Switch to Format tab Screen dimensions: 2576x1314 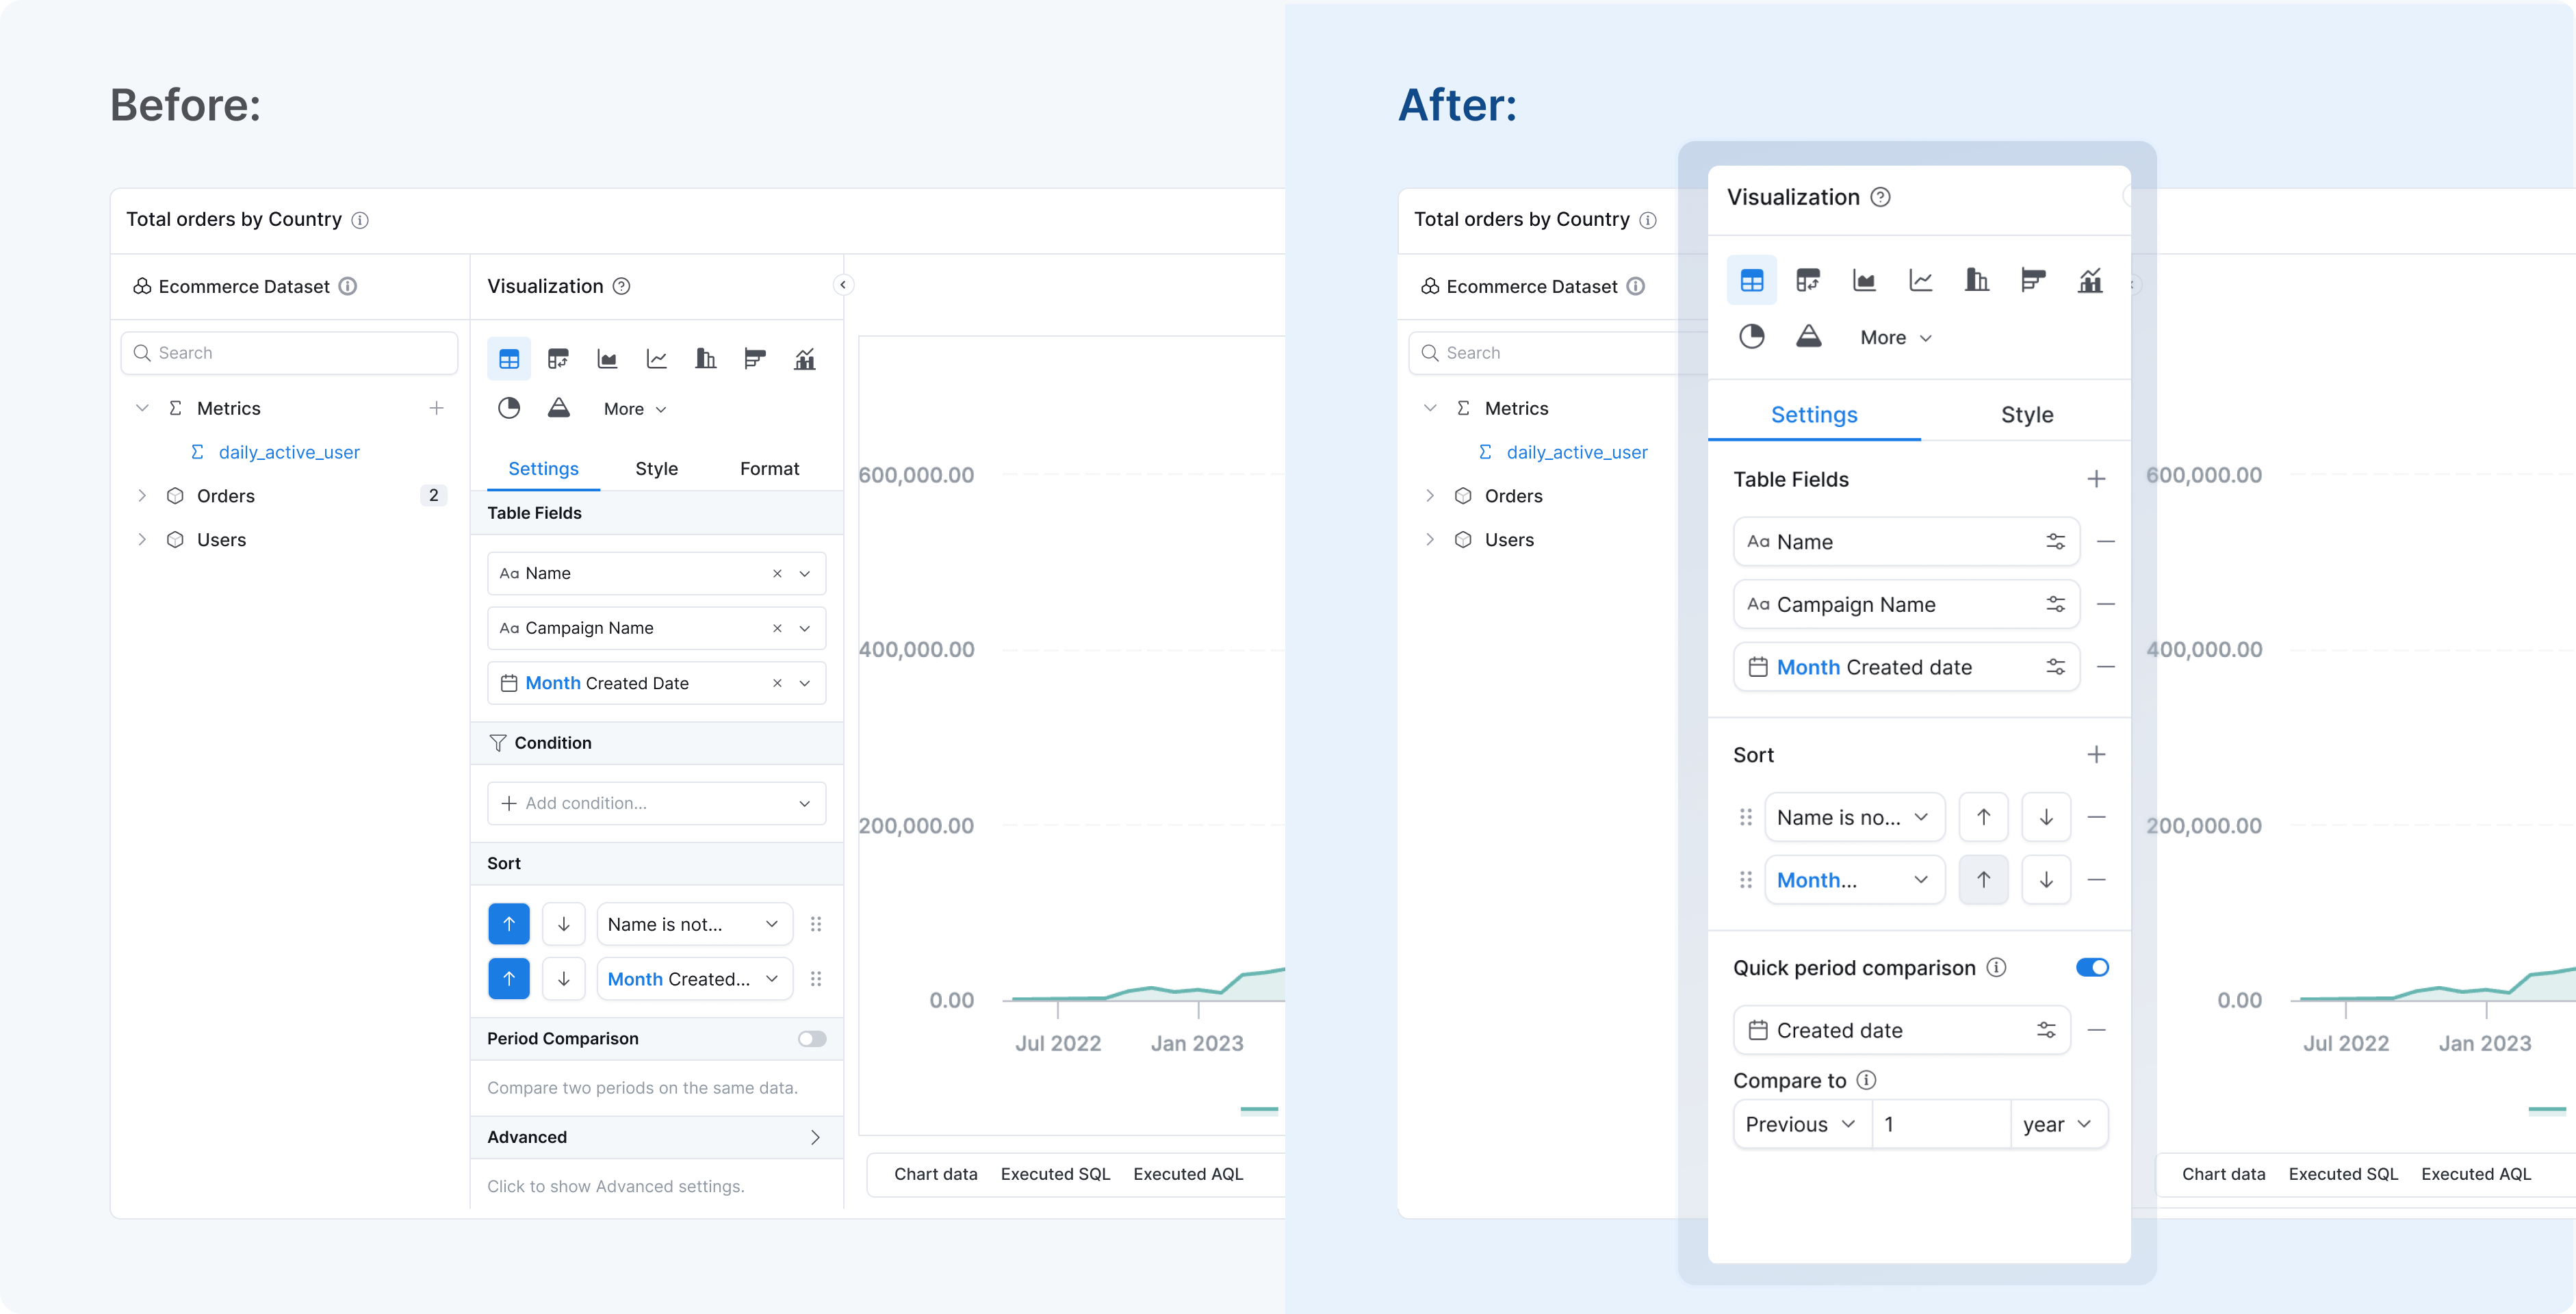pyautogui.click(x=769, y=469)
